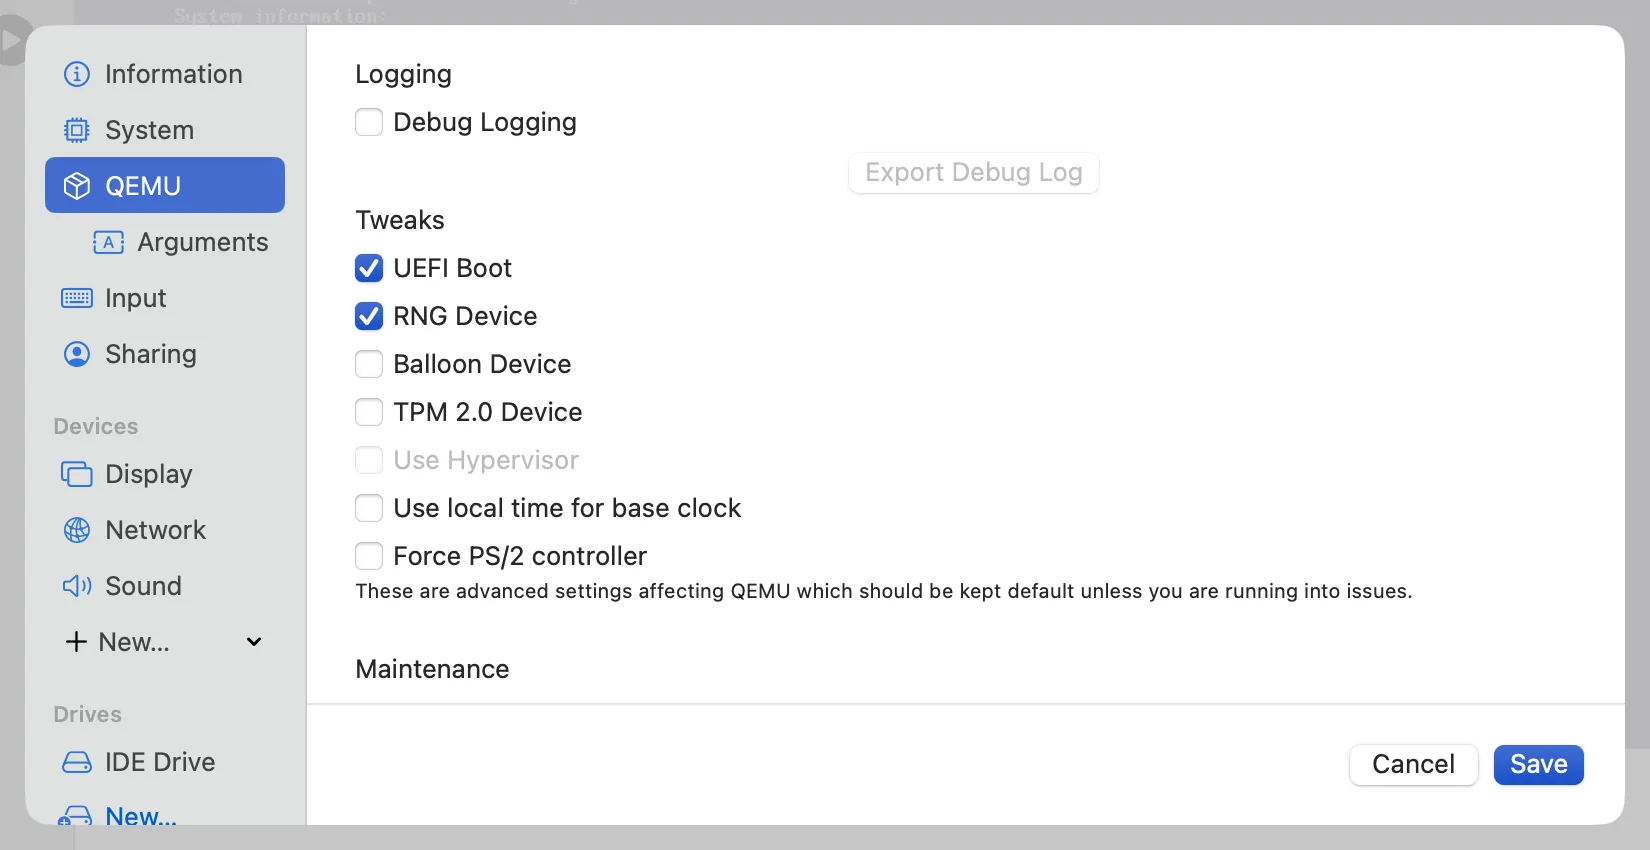Save the VM settings
This screenshot has width=1650, height=850.
point(1538,765)
